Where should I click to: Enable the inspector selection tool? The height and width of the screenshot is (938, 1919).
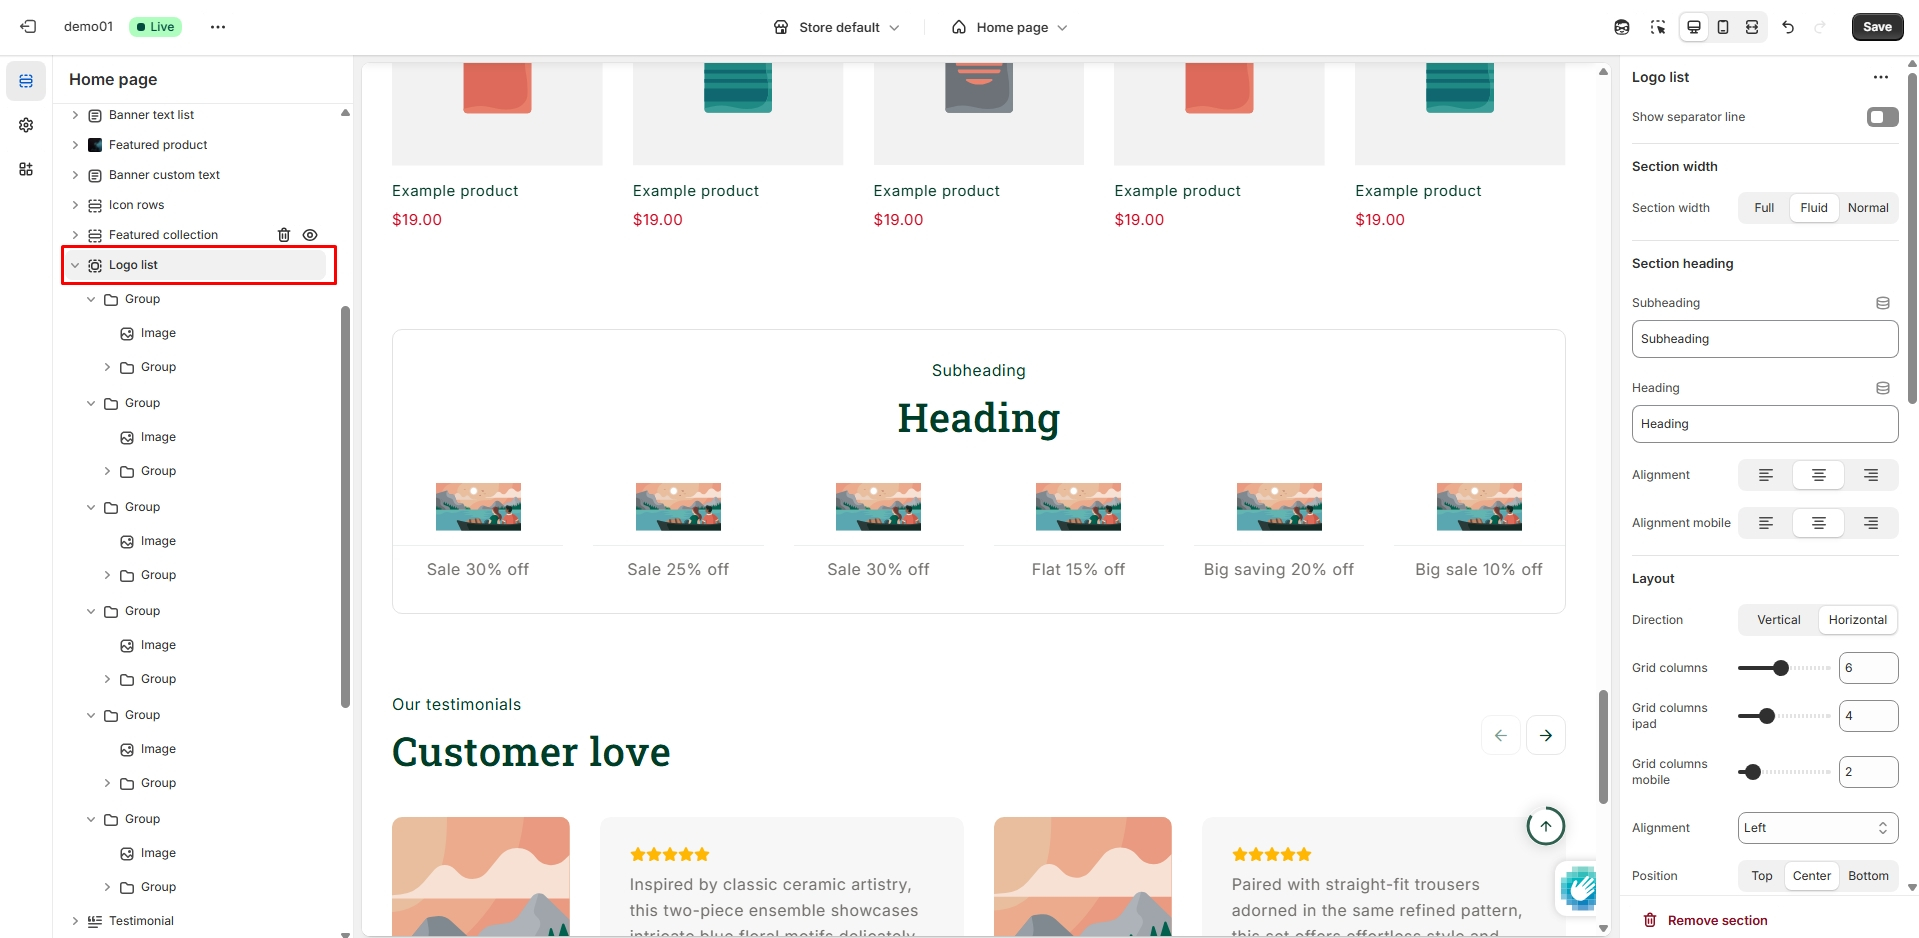tap(1657, 27)
